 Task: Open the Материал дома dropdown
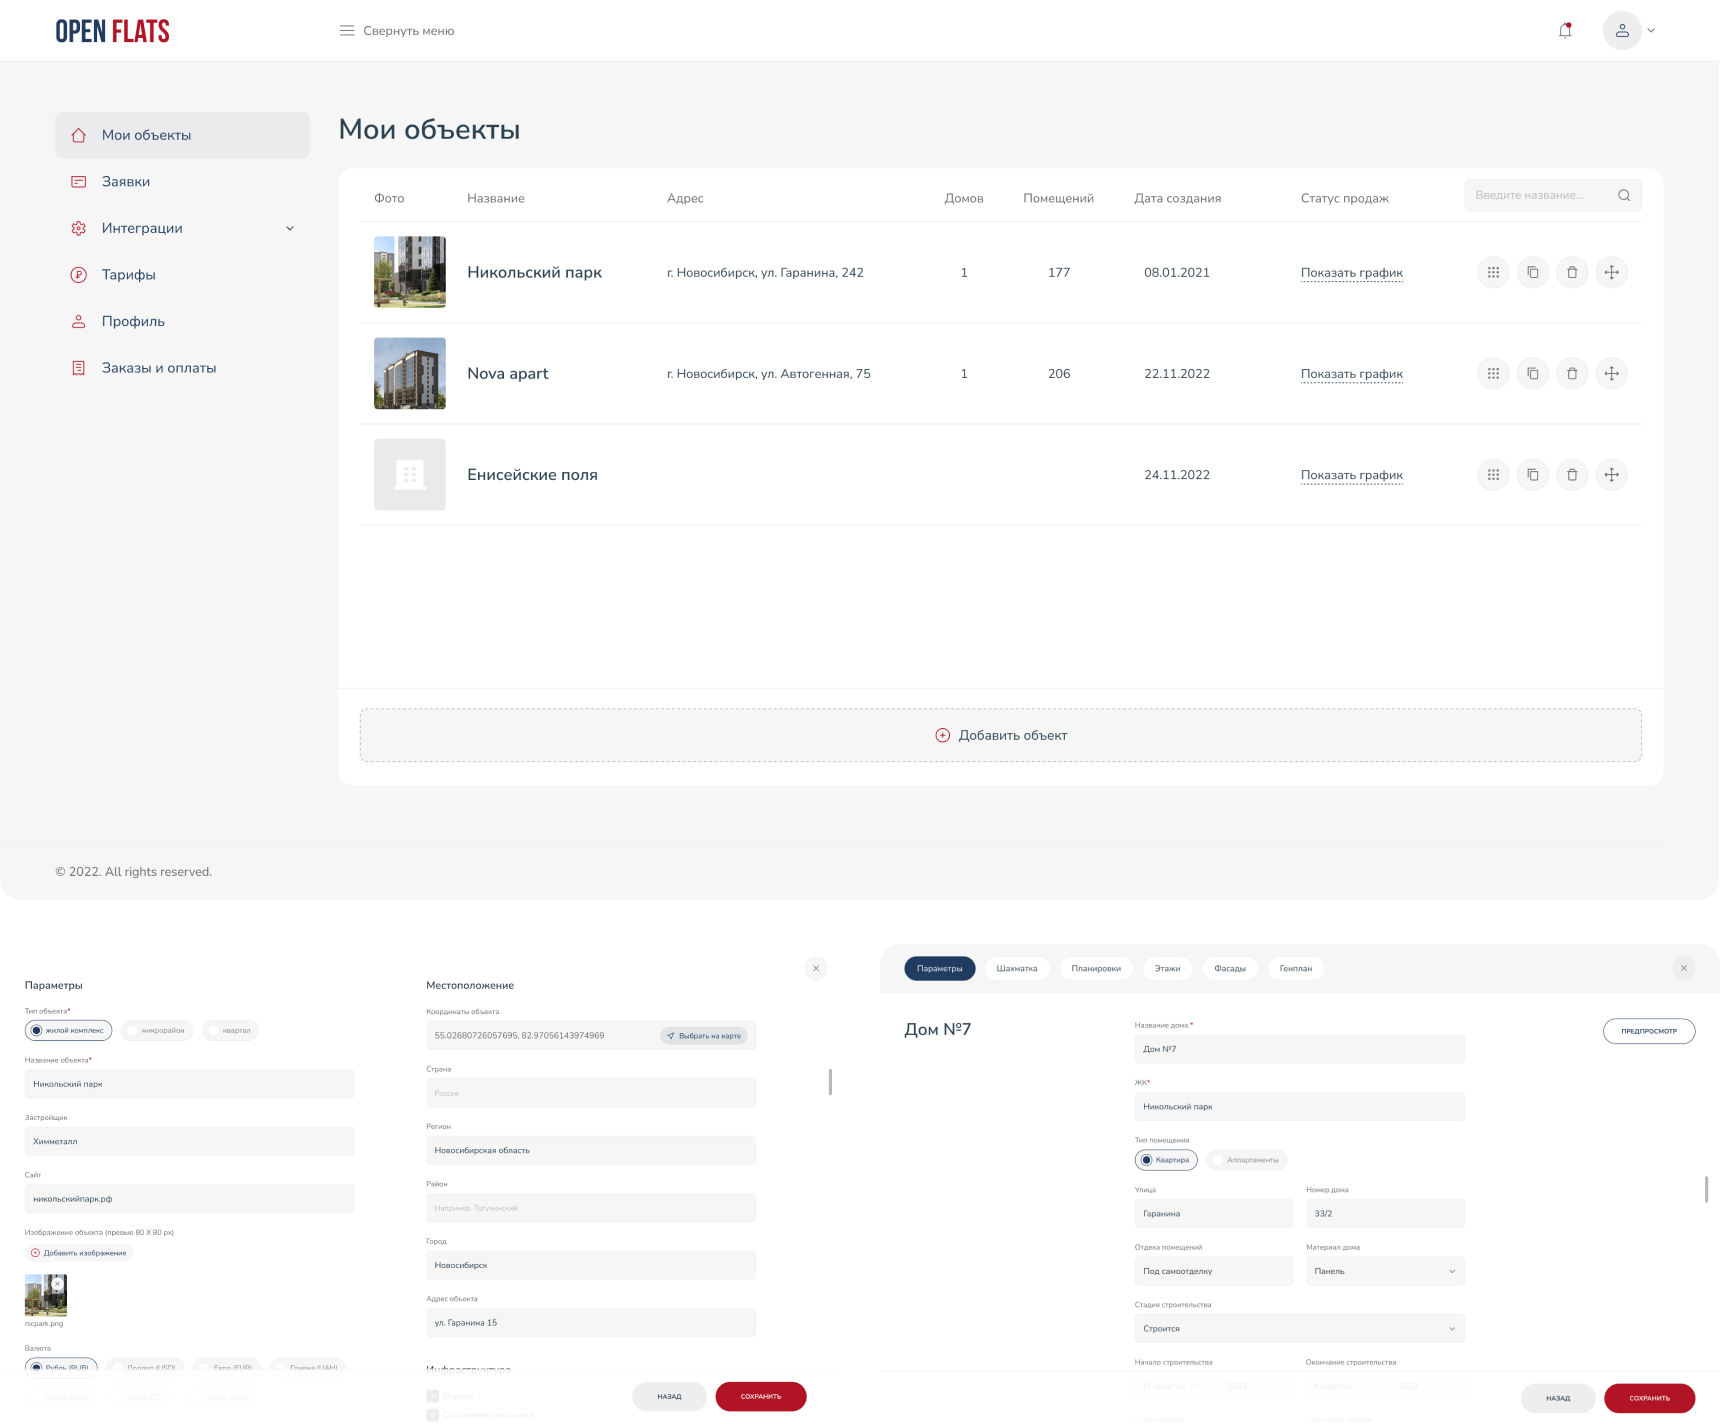click(1385, 1271)
